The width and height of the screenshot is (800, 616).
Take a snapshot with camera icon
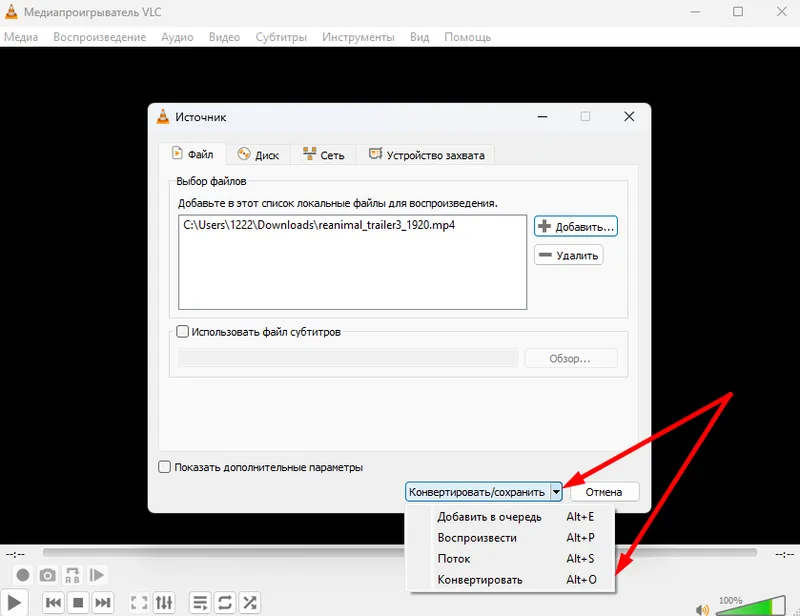47,575
